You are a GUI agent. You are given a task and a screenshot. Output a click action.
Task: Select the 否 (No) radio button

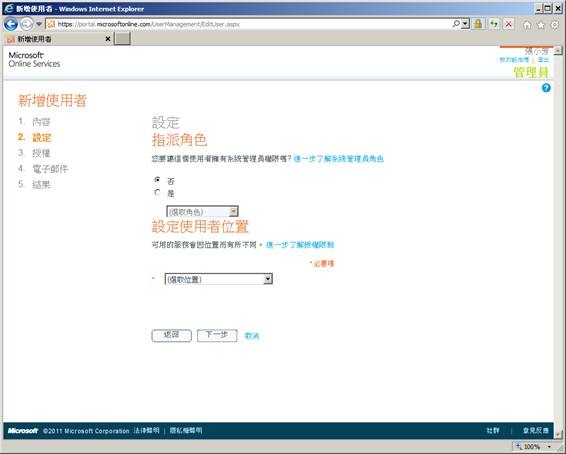(157, 179)
